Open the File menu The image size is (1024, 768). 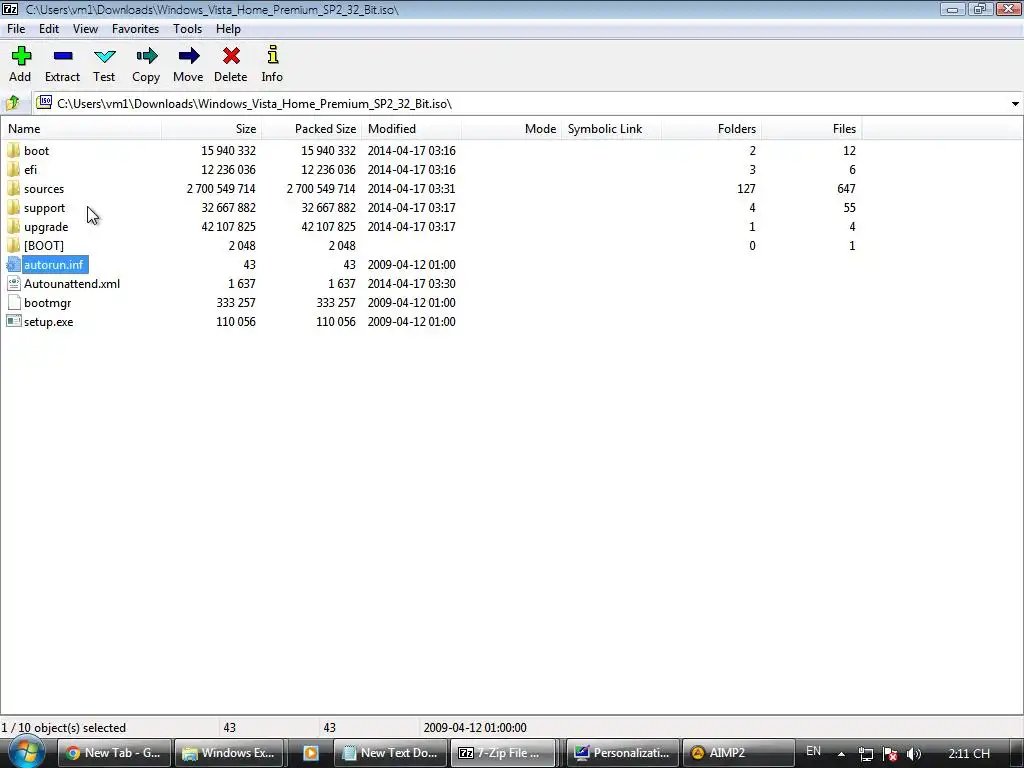[x=16, y=29]
